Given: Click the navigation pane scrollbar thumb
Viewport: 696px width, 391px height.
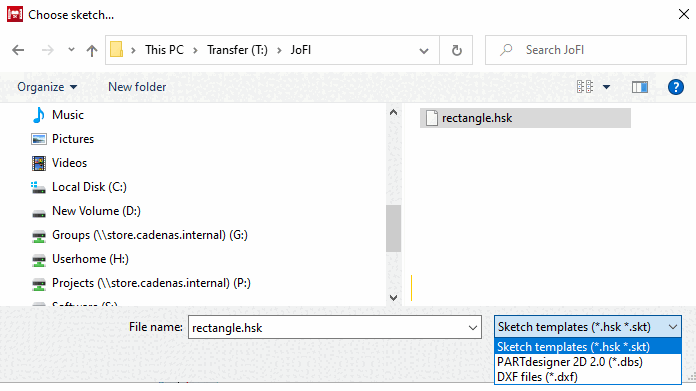Looking at the screenshot, I should [x=393, y=228].
